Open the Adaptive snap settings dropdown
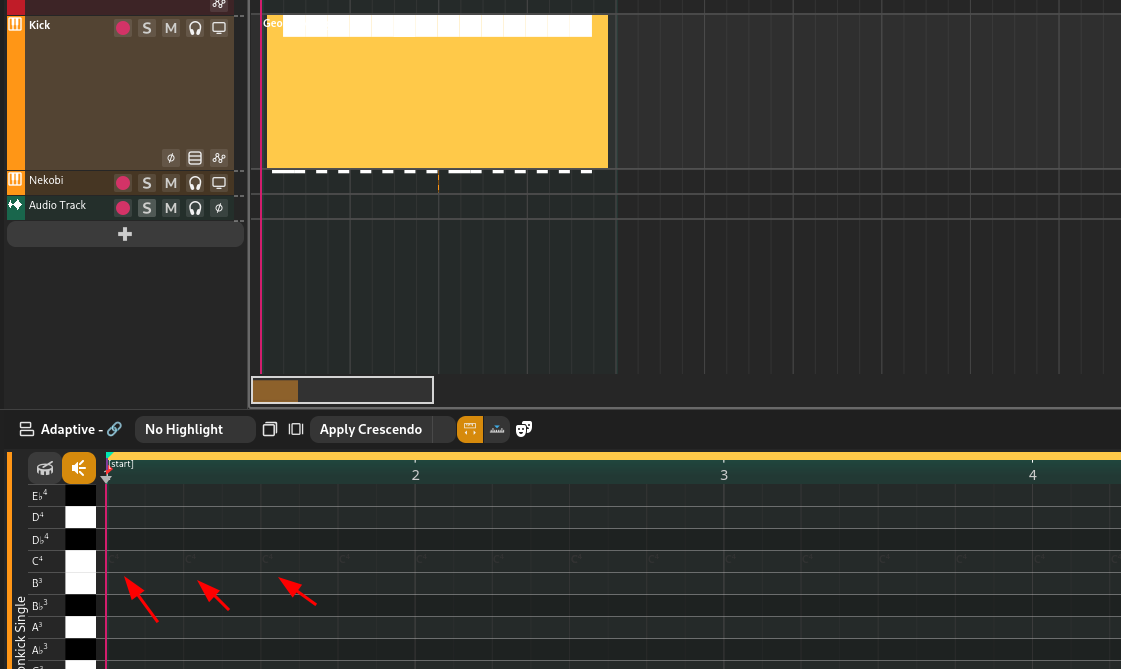 pyautogui.click(x=70, y=430)
